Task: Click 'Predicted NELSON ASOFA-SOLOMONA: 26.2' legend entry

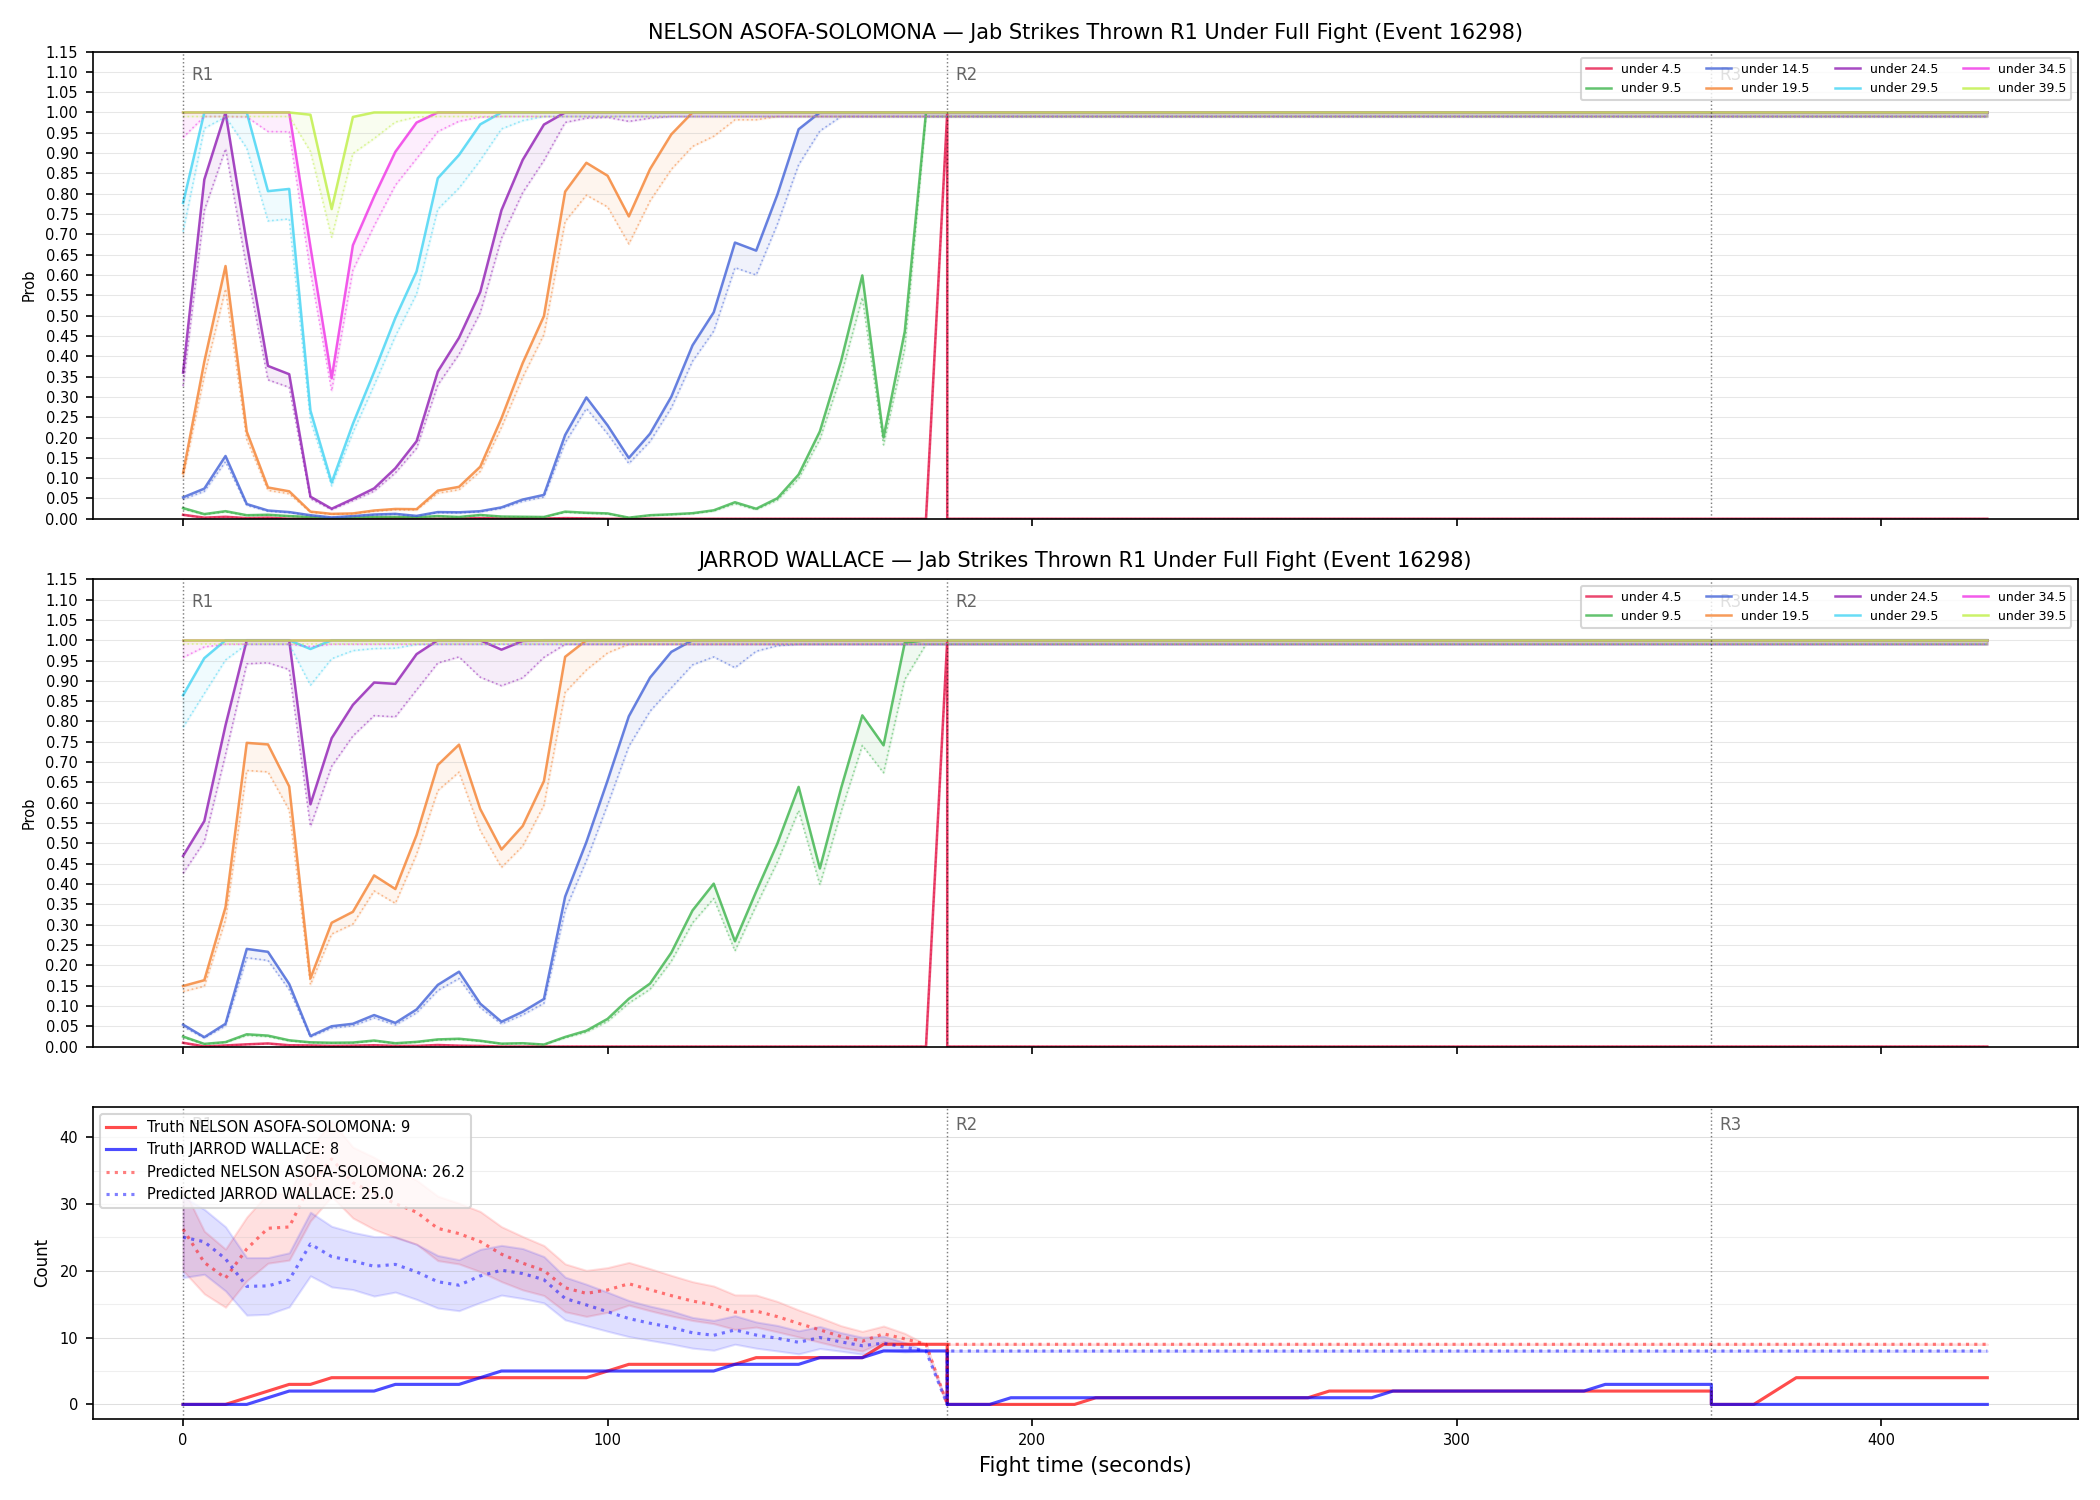Action: [285, 1172]
